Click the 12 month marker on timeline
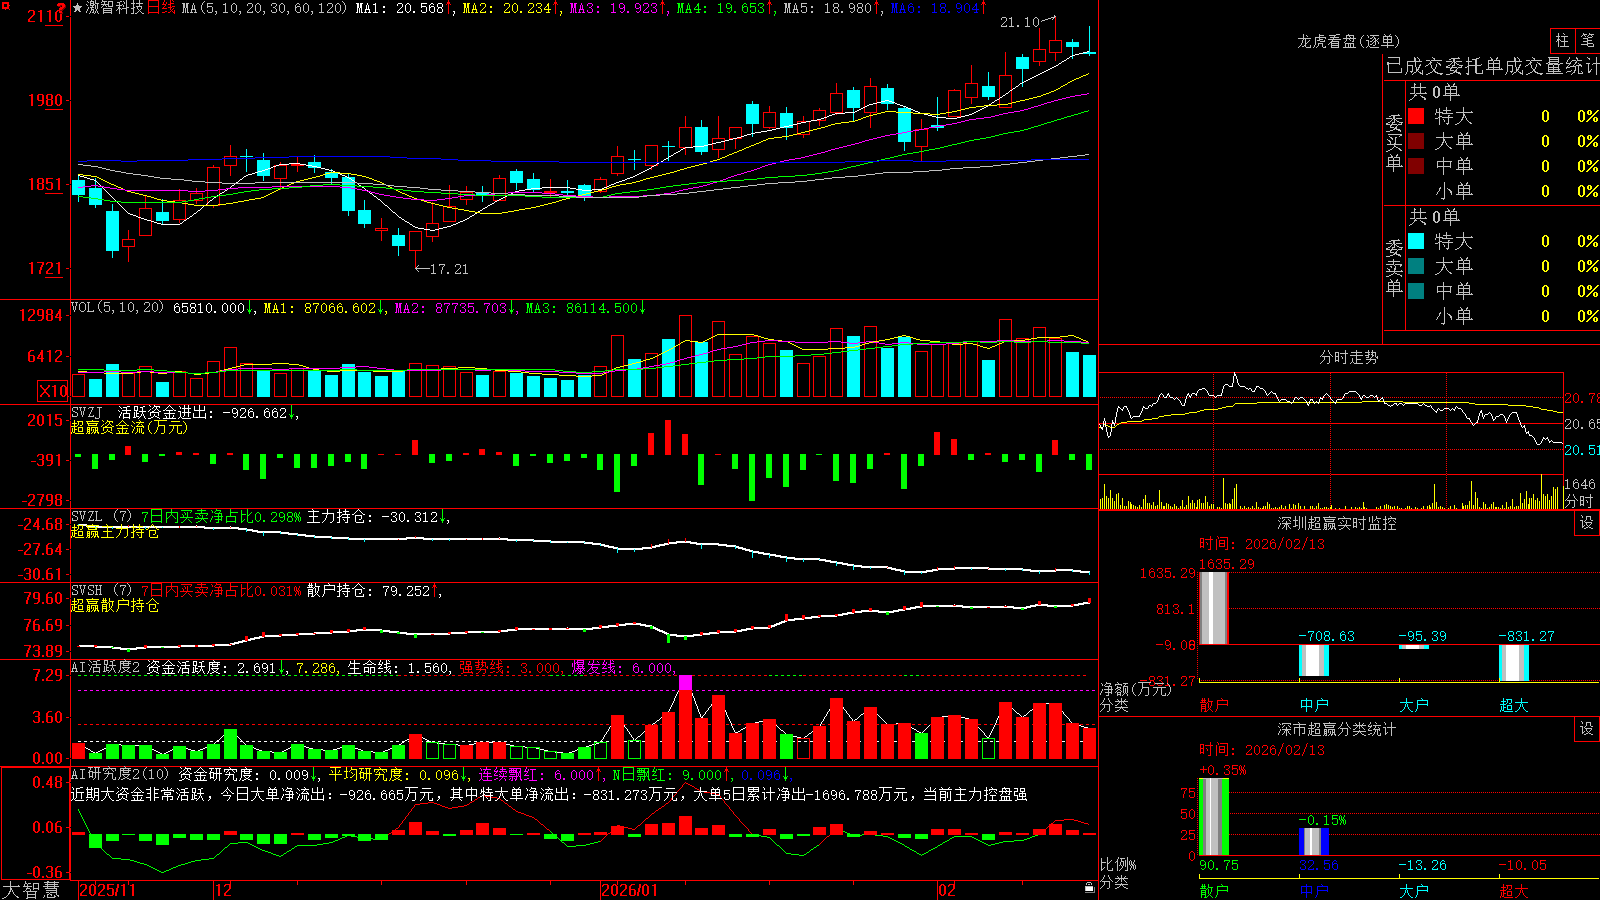This screenshot has width=1600, height=900. tap(224, 890)
